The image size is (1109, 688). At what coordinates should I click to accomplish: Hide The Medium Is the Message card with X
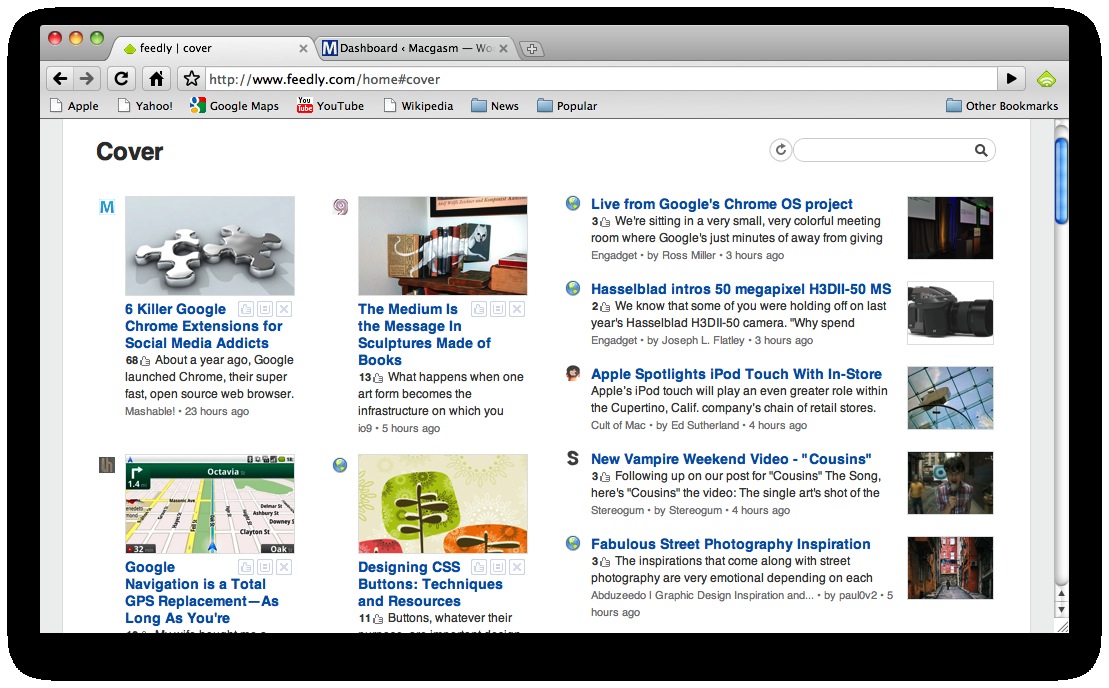[x=517, y=309]
